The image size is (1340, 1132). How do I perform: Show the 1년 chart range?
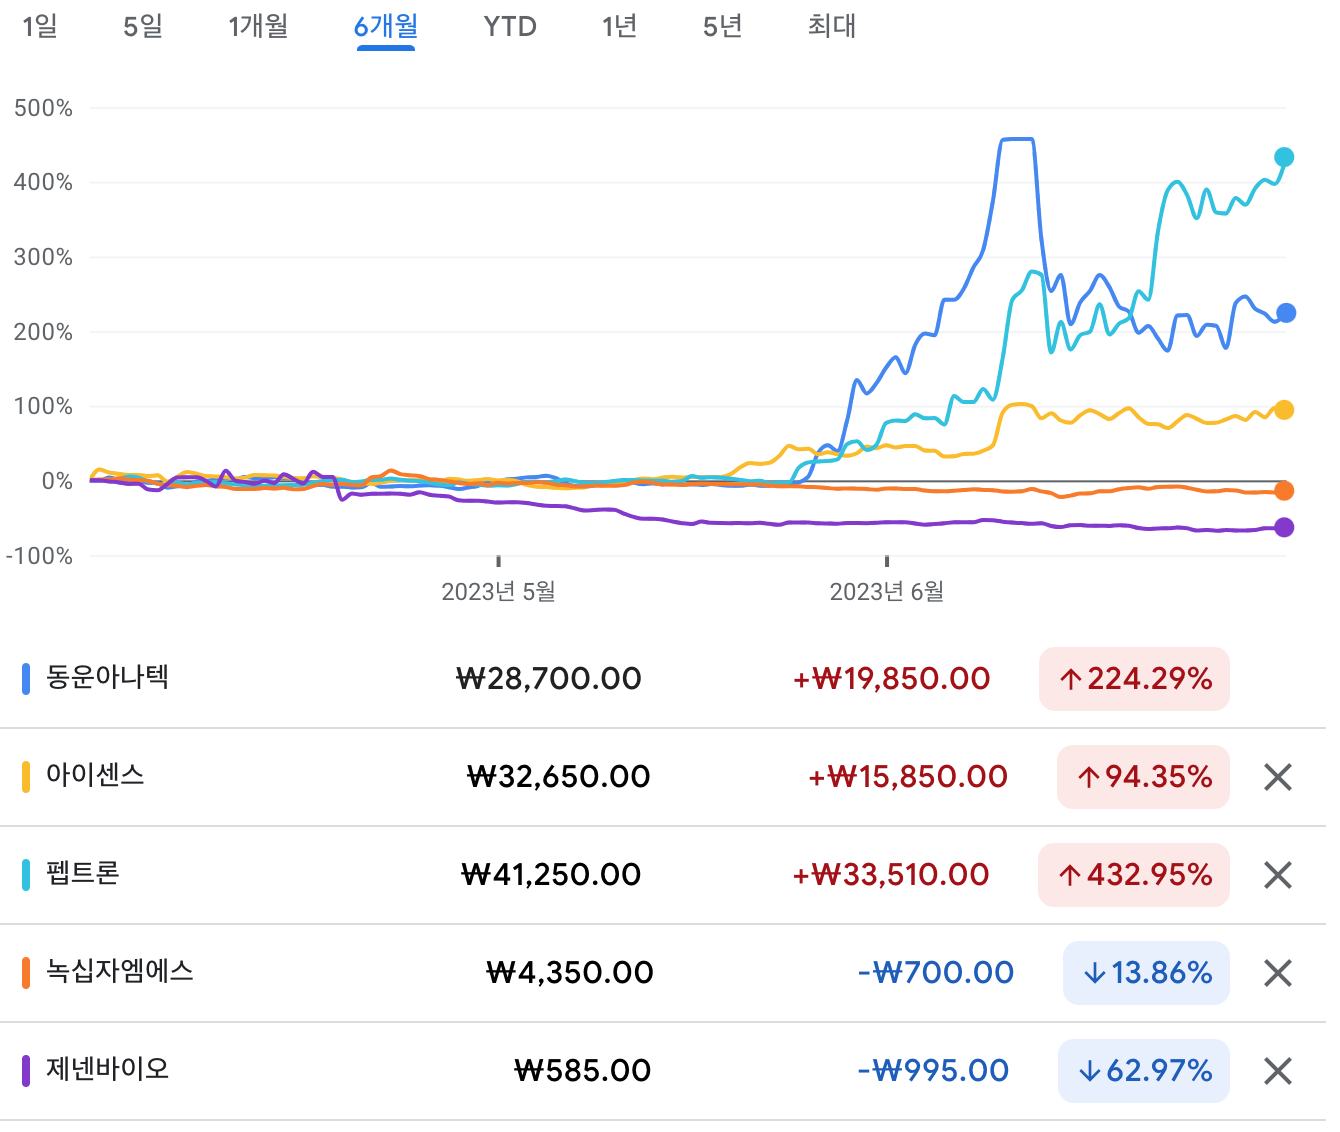(x=619, y=27)
